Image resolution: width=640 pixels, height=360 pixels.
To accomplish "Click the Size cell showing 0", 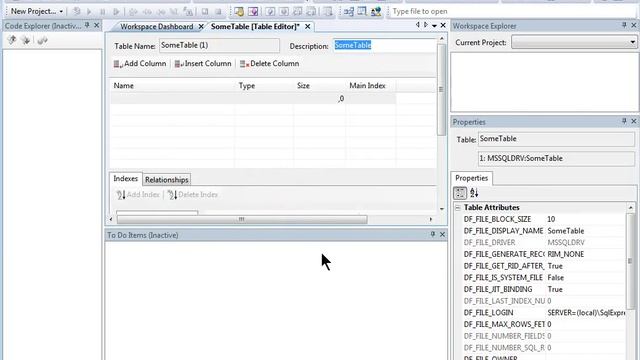I will [320, 98].
